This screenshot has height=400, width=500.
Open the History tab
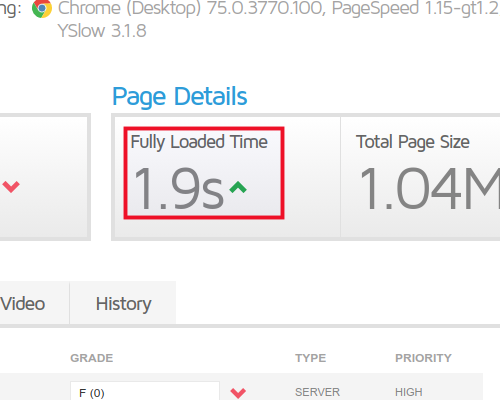(123, 304)
